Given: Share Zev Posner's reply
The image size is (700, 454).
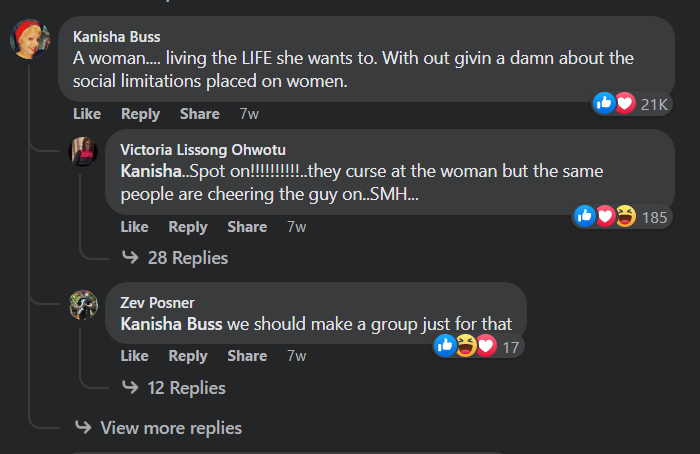Looking at the screenshot, I should click(x=247, y=356).
